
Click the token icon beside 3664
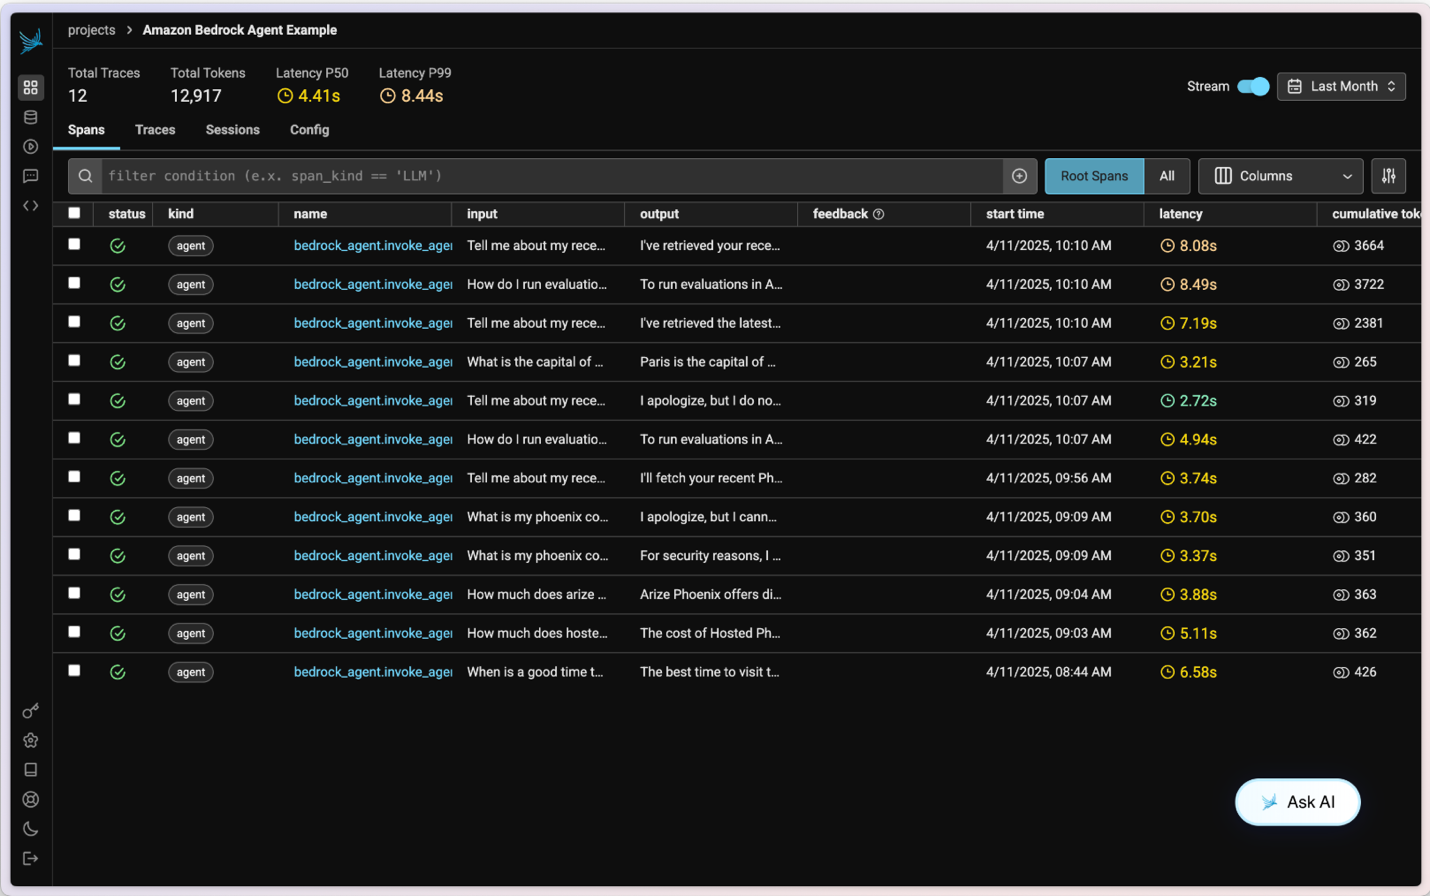(1341, 246)
